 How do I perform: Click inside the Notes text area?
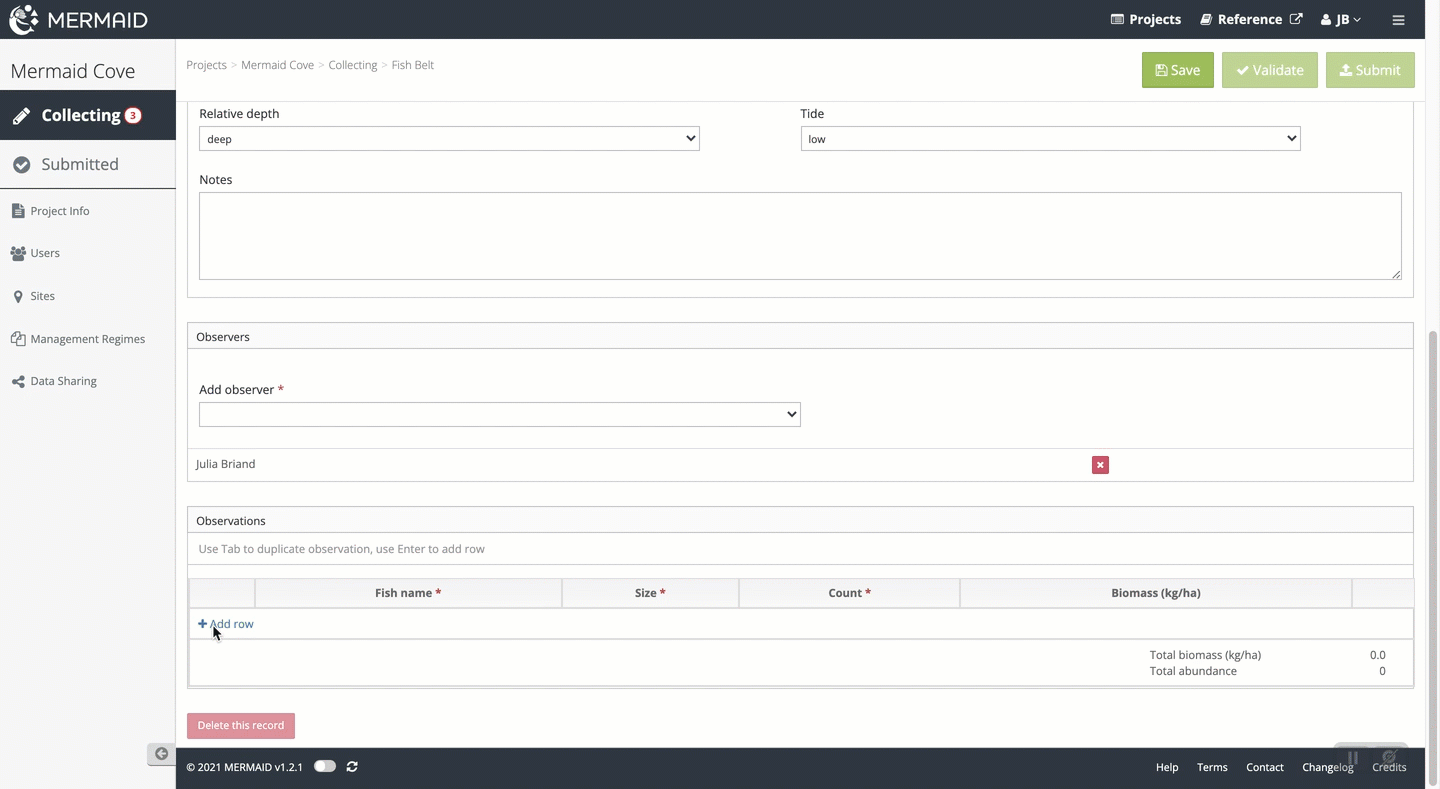pos(799,236)
